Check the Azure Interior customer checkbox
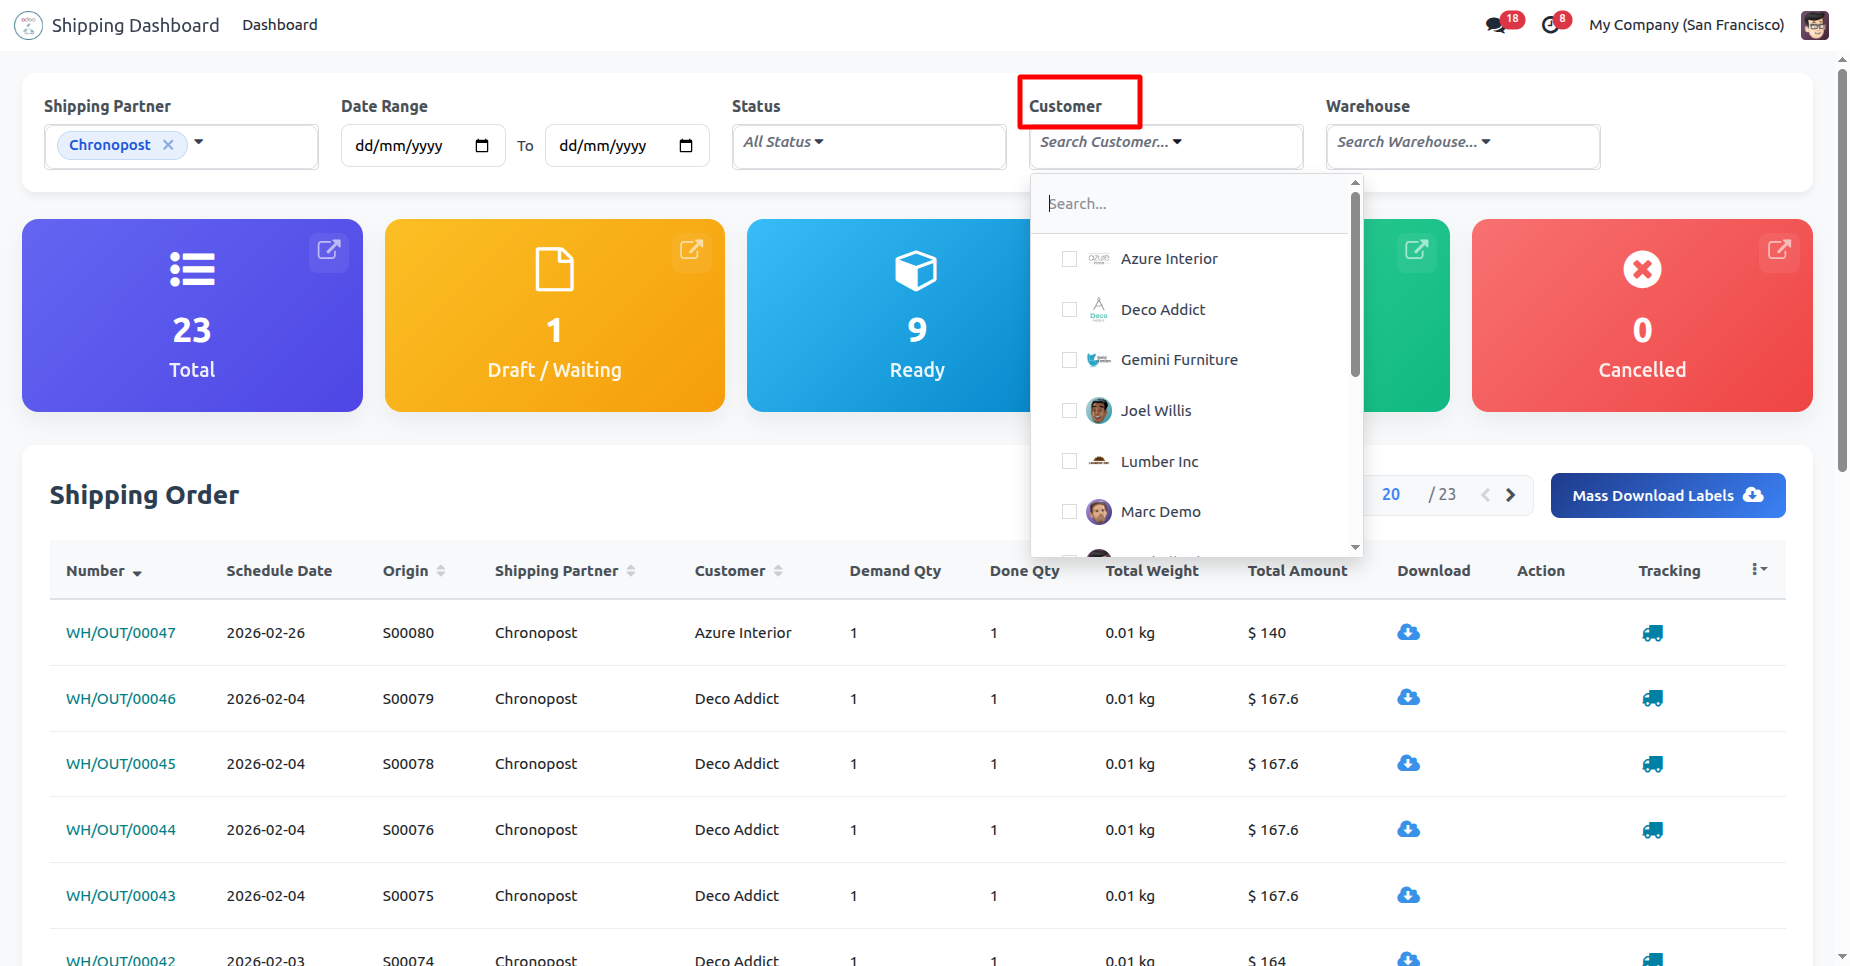Screen dimensions: 1850x966 point(1069,259)
